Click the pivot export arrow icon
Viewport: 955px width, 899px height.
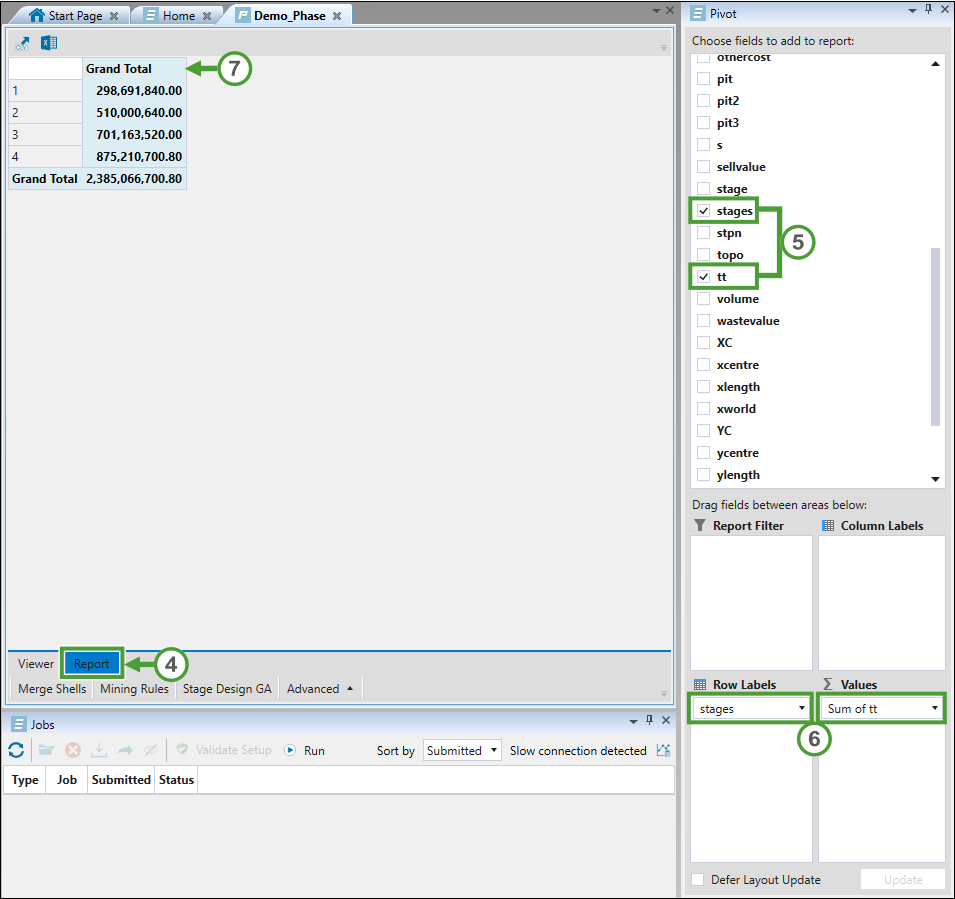pyautogui.click(x=23, y=43)
